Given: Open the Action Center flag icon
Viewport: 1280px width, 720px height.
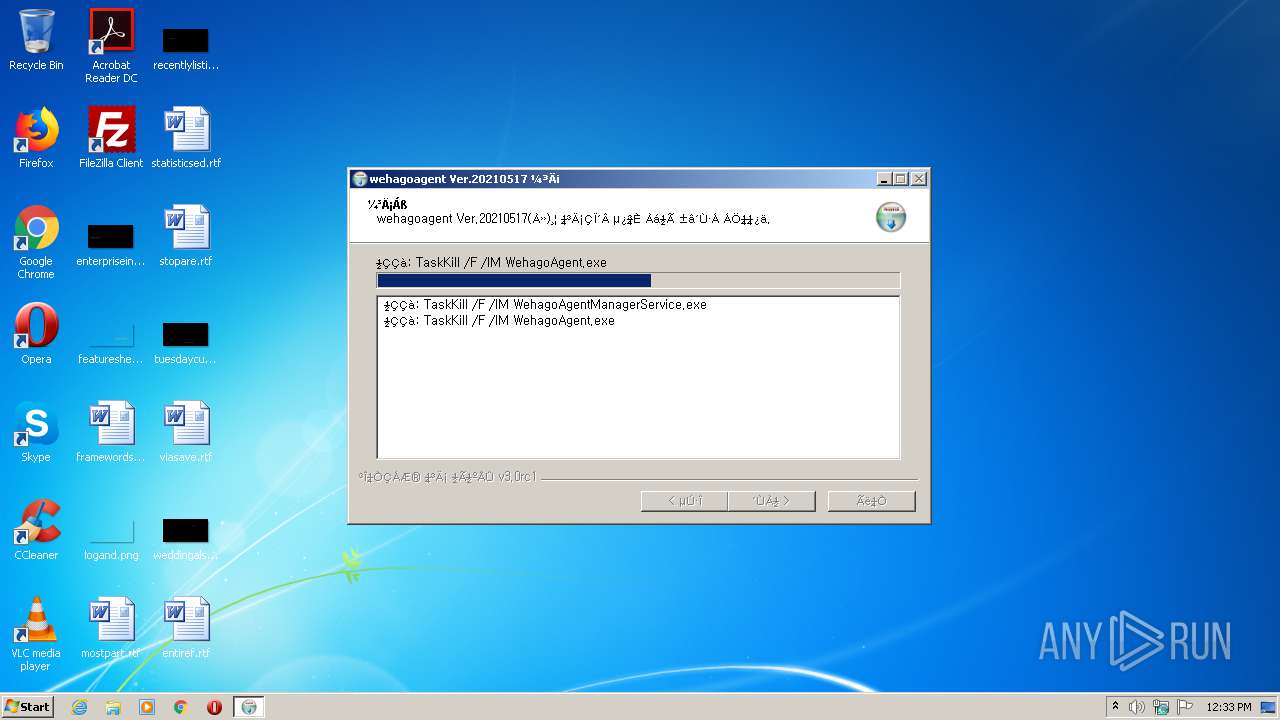Looking at the screenshot, I should pos(1185,707).
